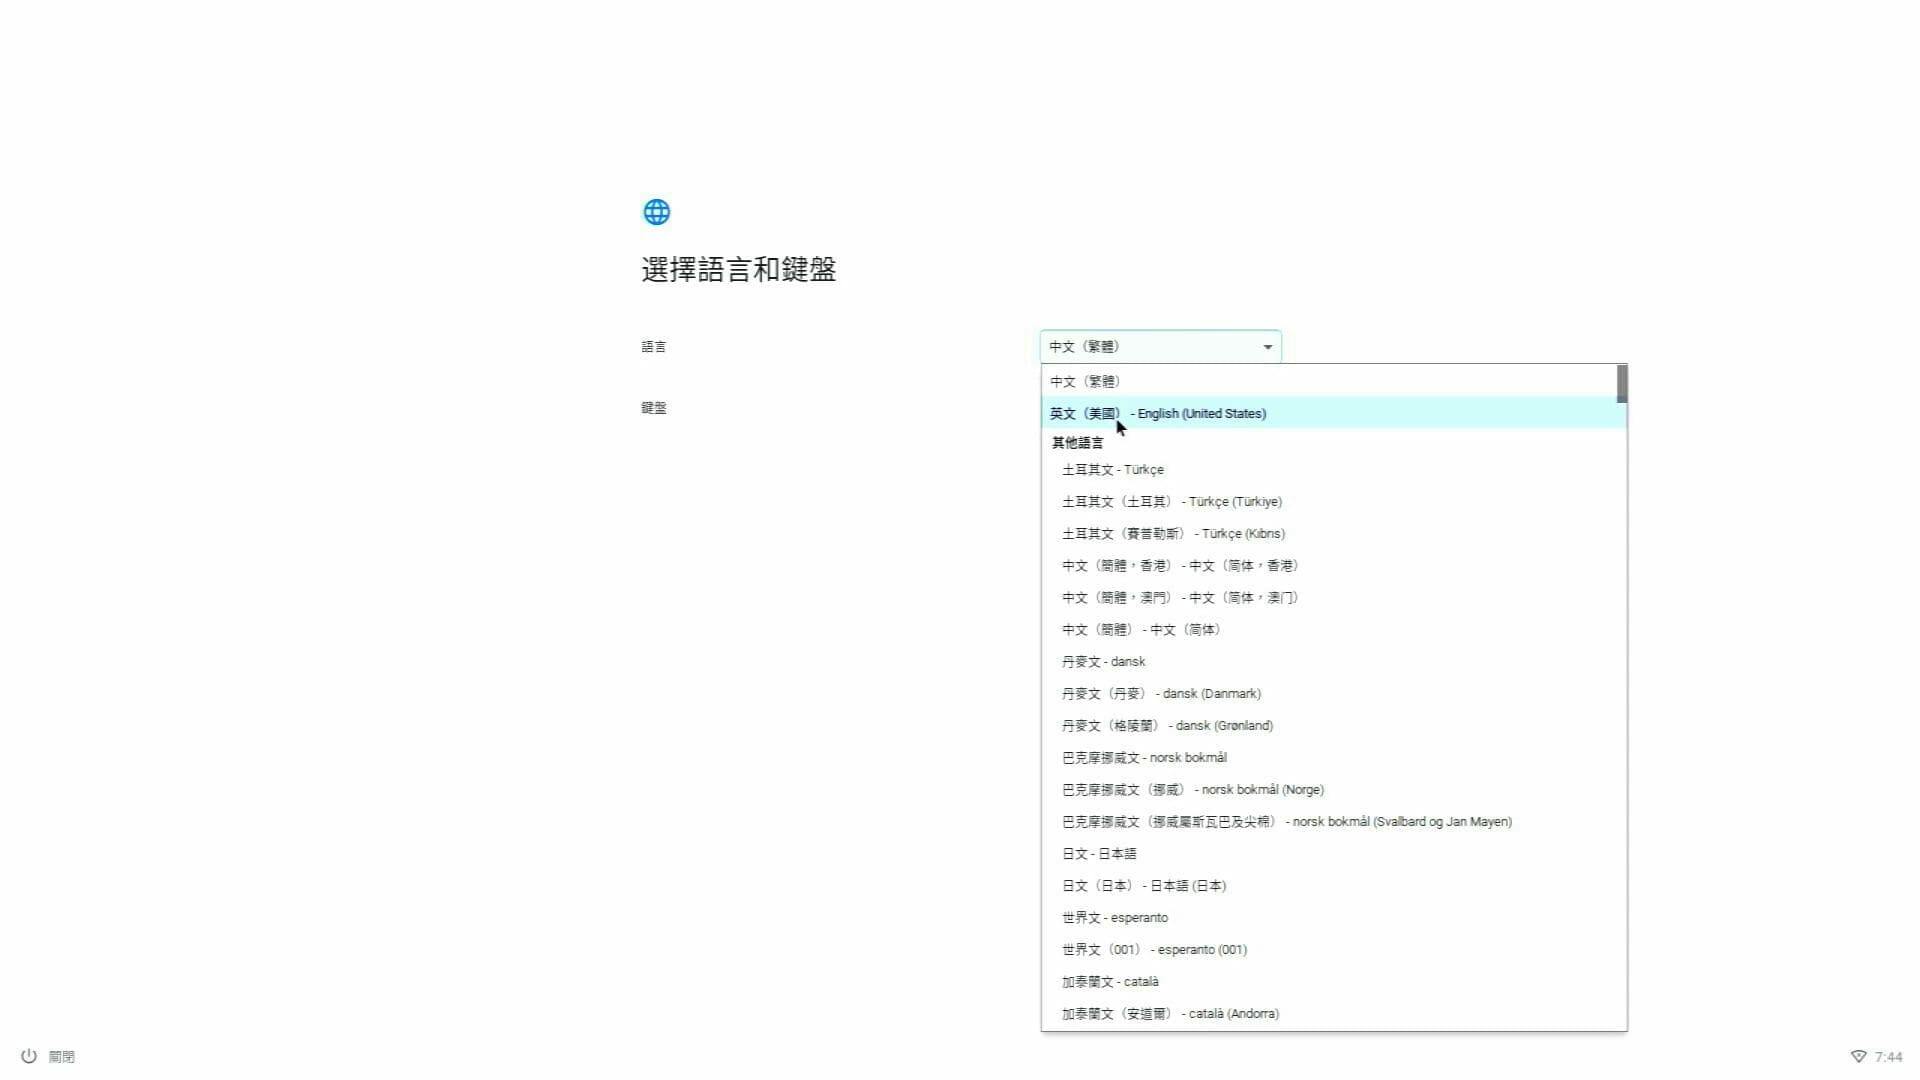This screenshot has width=1920, height=1080.
Task: Click the Wi-Fi status icon
Action: [1858, 1057]
